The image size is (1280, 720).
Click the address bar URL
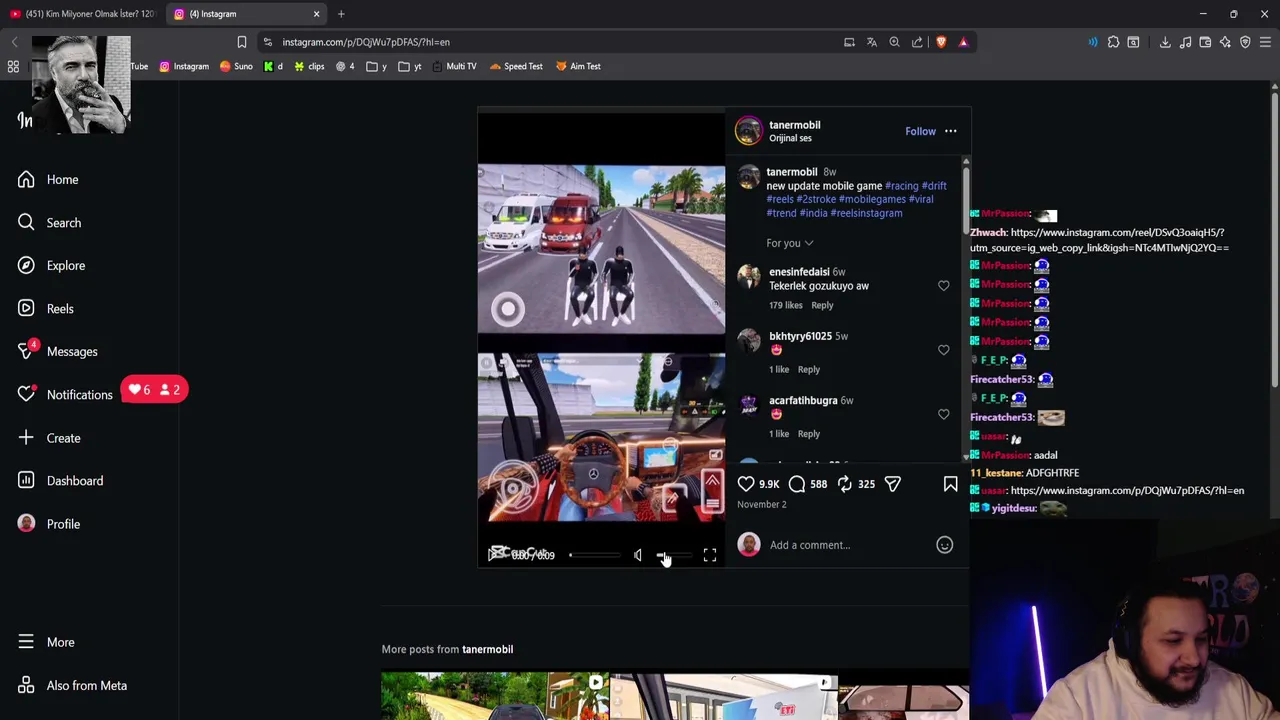[366, 42]
